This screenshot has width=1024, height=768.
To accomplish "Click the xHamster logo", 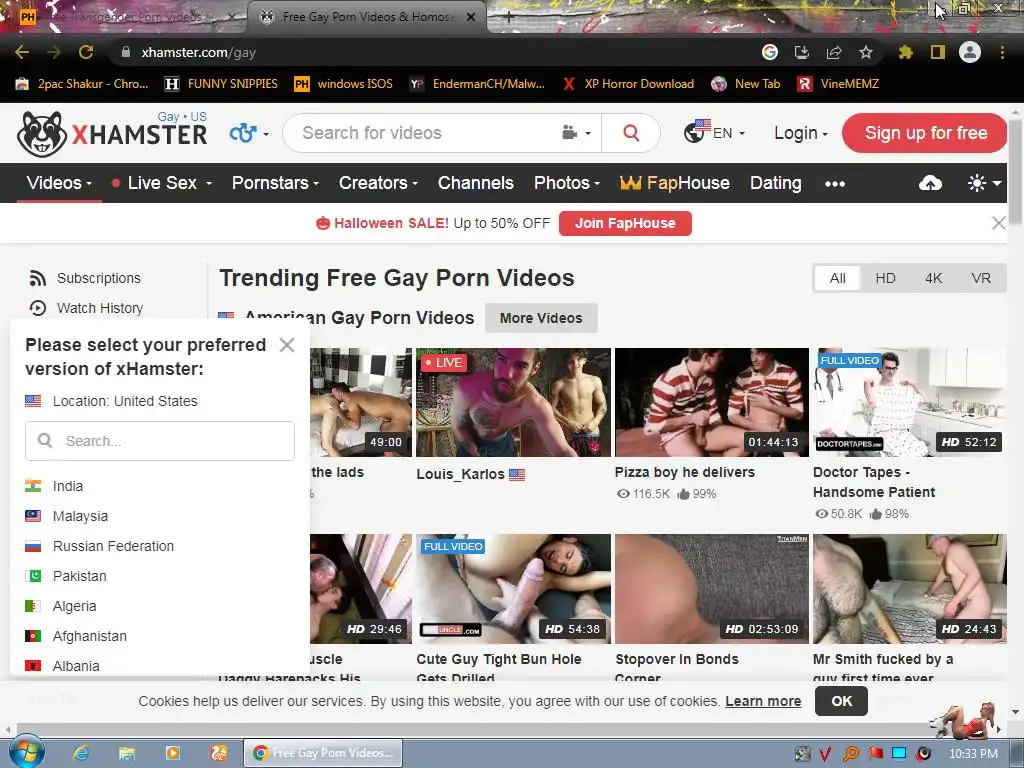I will [x=112, y=134].
